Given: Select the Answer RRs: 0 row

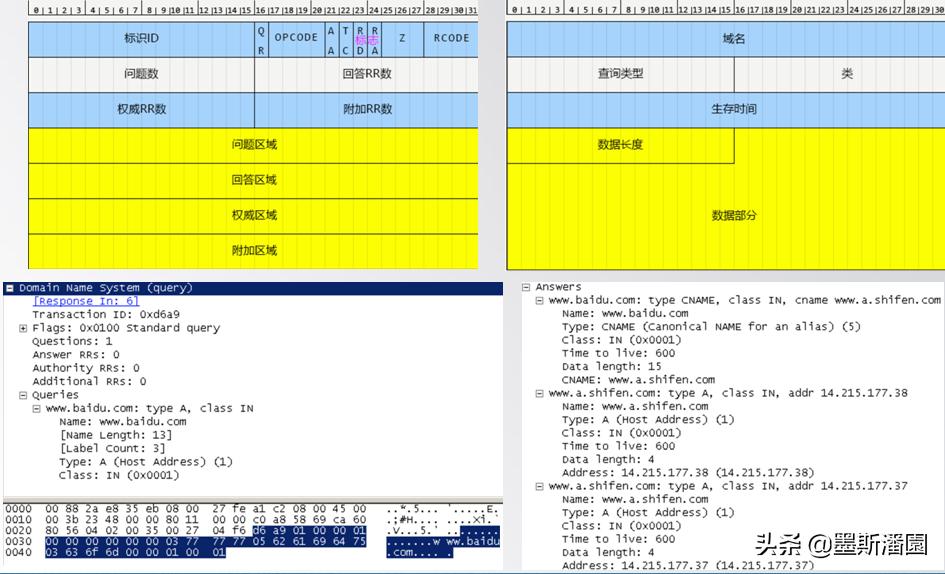Looking at the screenshot, I should [x=76, y=355].
